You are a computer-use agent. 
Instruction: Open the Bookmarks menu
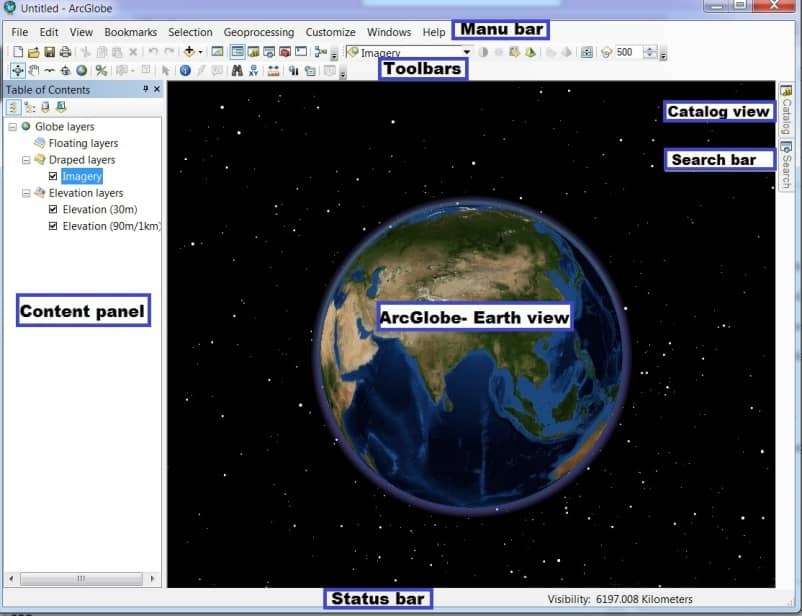coord(130,32)
